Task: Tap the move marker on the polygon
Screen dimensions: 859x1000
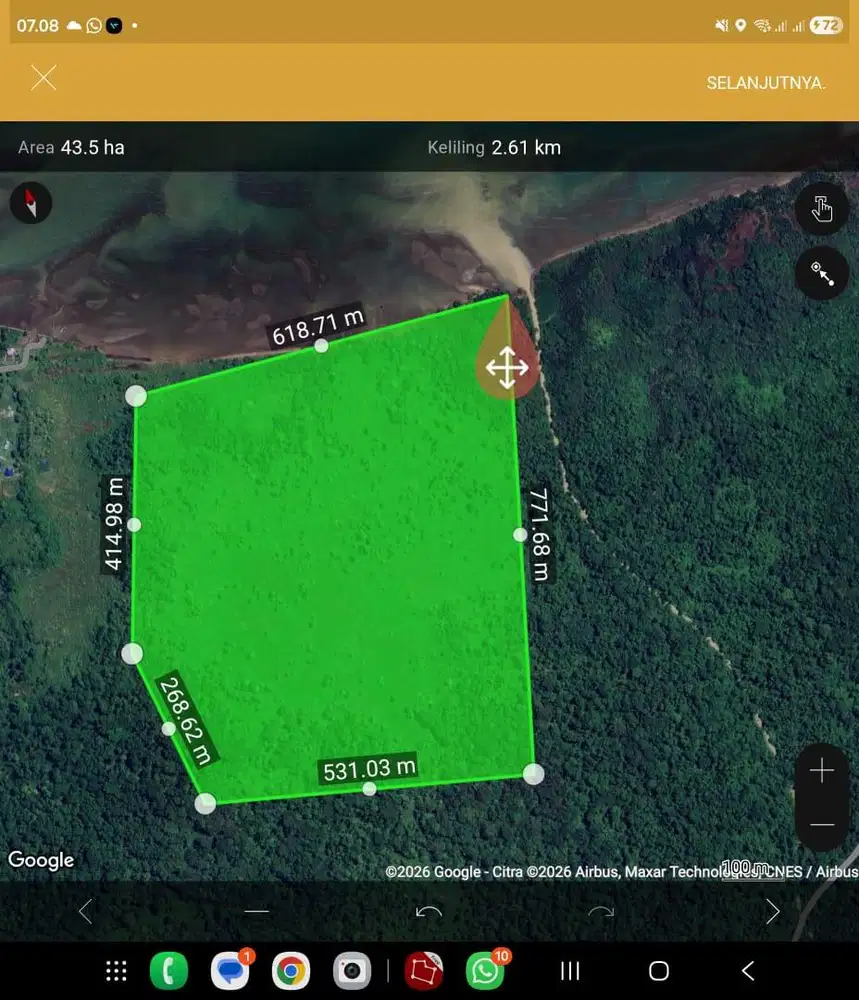Action: point(507,366)
